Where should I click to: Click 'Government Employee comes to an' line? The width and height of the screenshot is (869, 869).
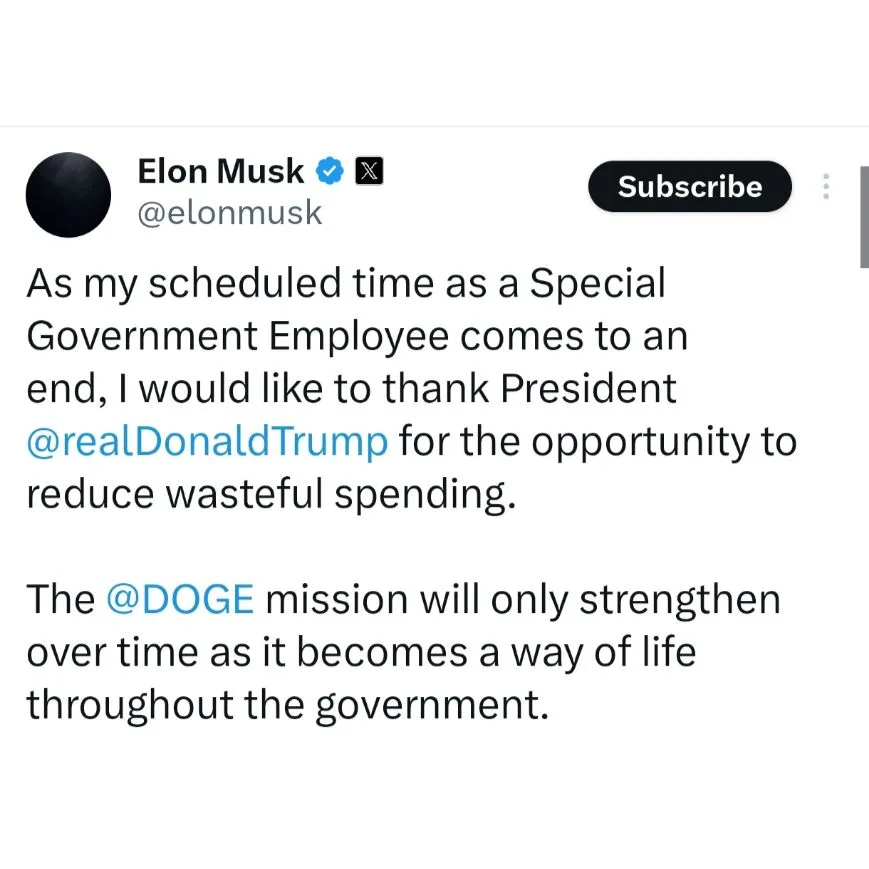[x=357, y=336]
